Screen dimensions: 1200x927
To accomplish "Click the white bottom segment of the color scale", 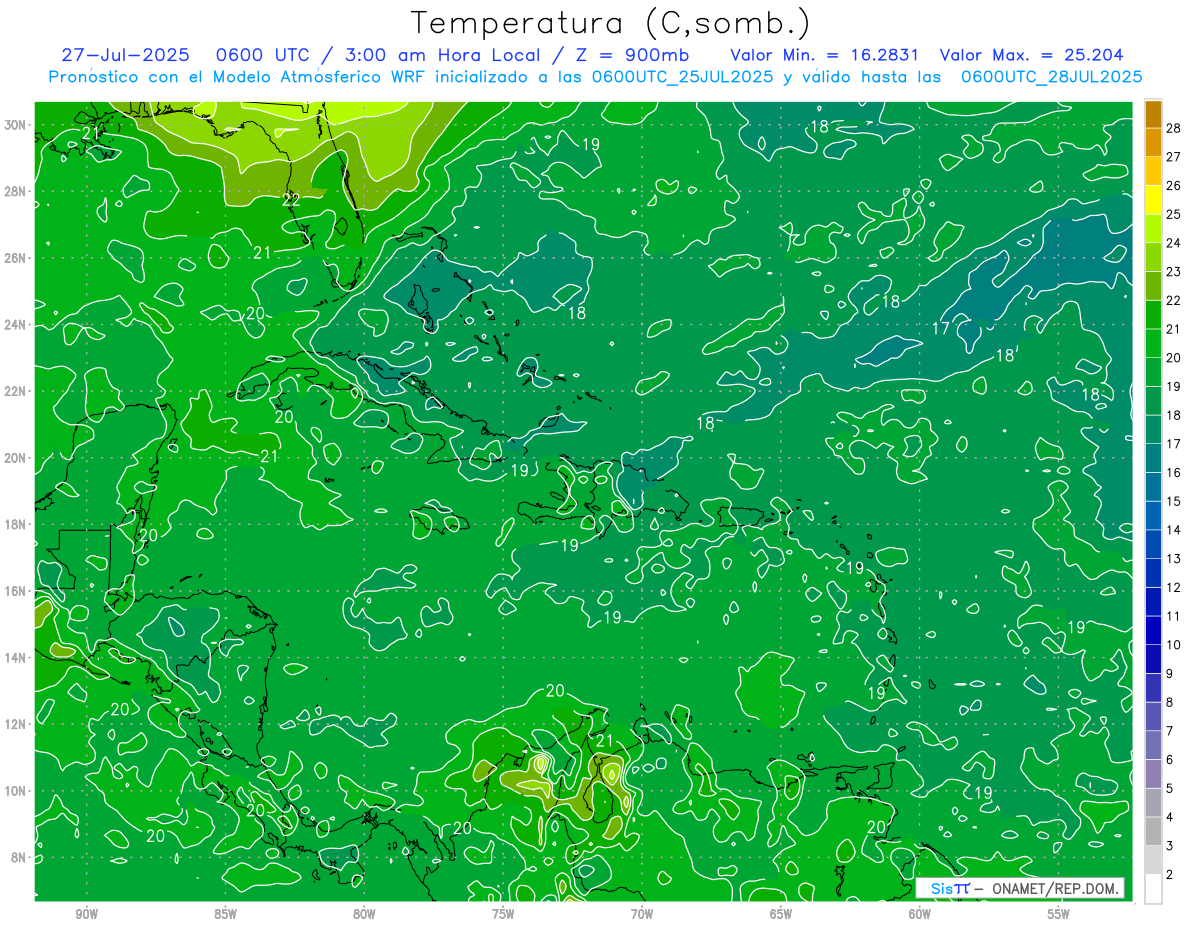I will [x=1153, y=889].
